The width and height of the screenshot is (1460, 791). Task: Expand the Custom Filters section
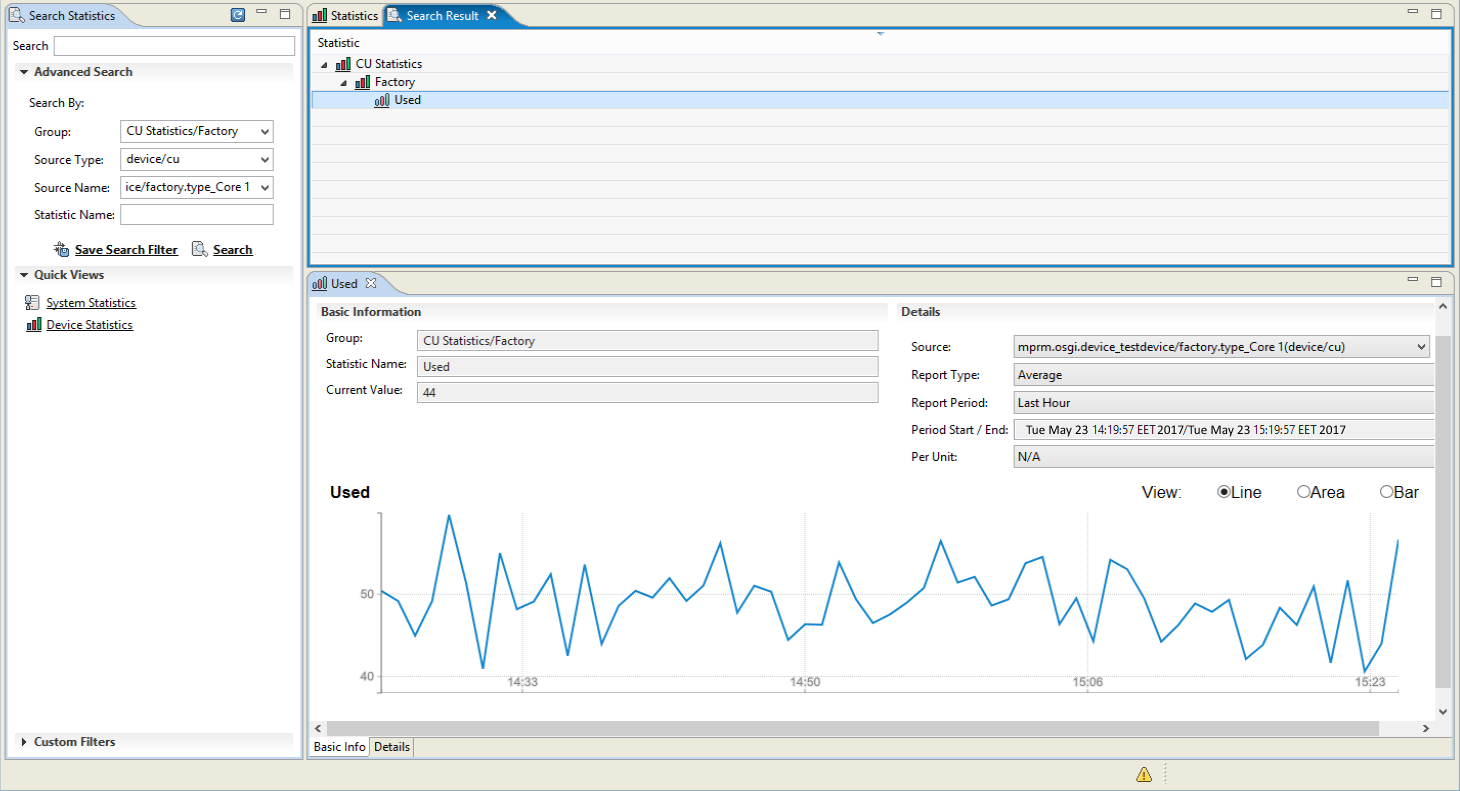tap(24, 742)
